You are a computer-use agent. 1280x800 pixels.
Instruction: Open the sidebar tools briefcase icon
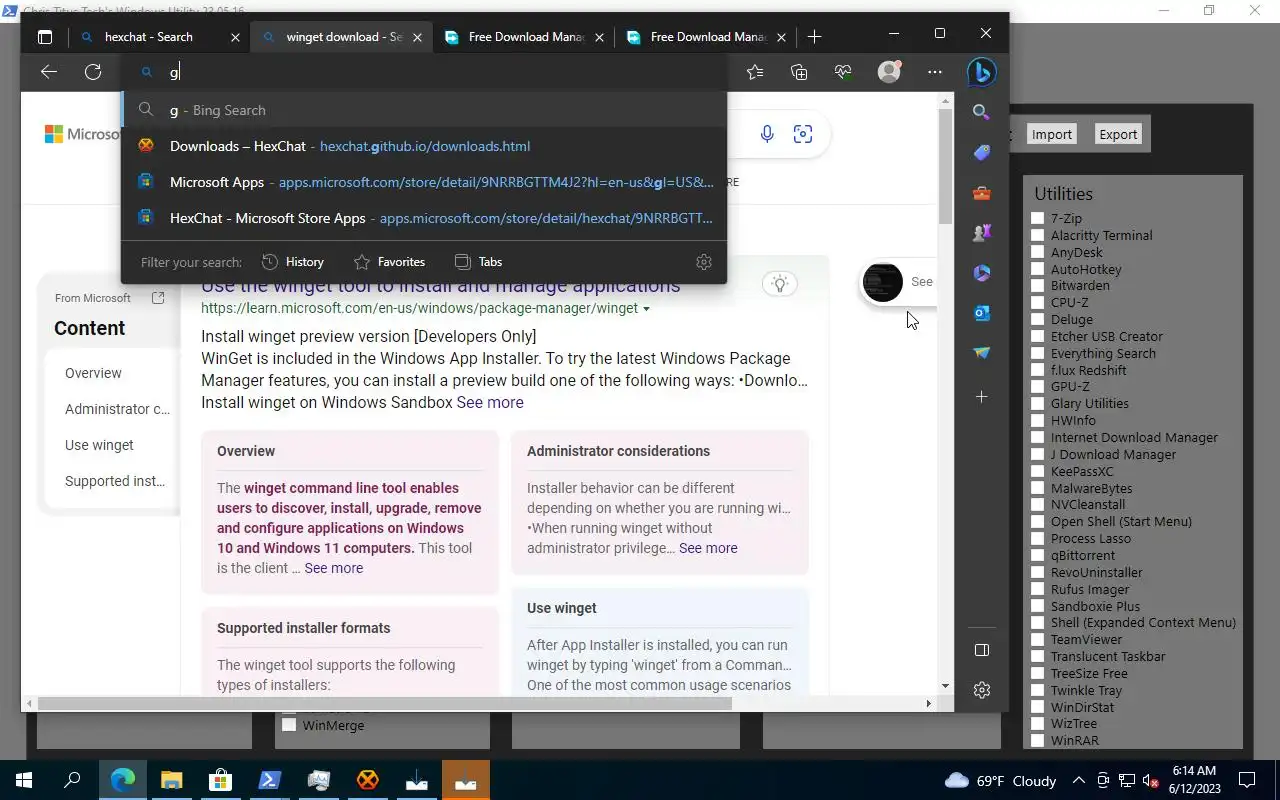[981, 193]
